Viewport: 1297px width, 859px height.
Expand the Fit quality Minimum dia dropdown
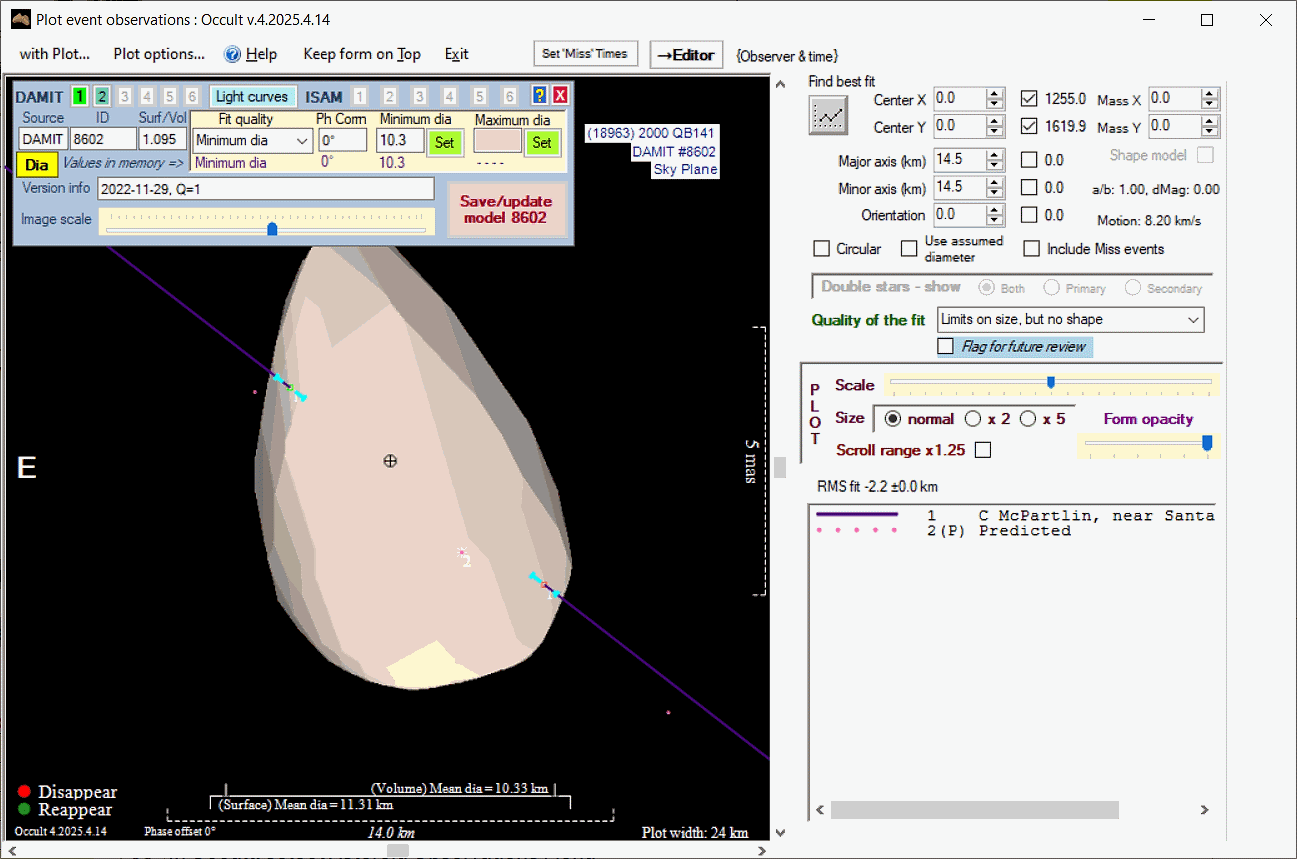click(302, 141)
